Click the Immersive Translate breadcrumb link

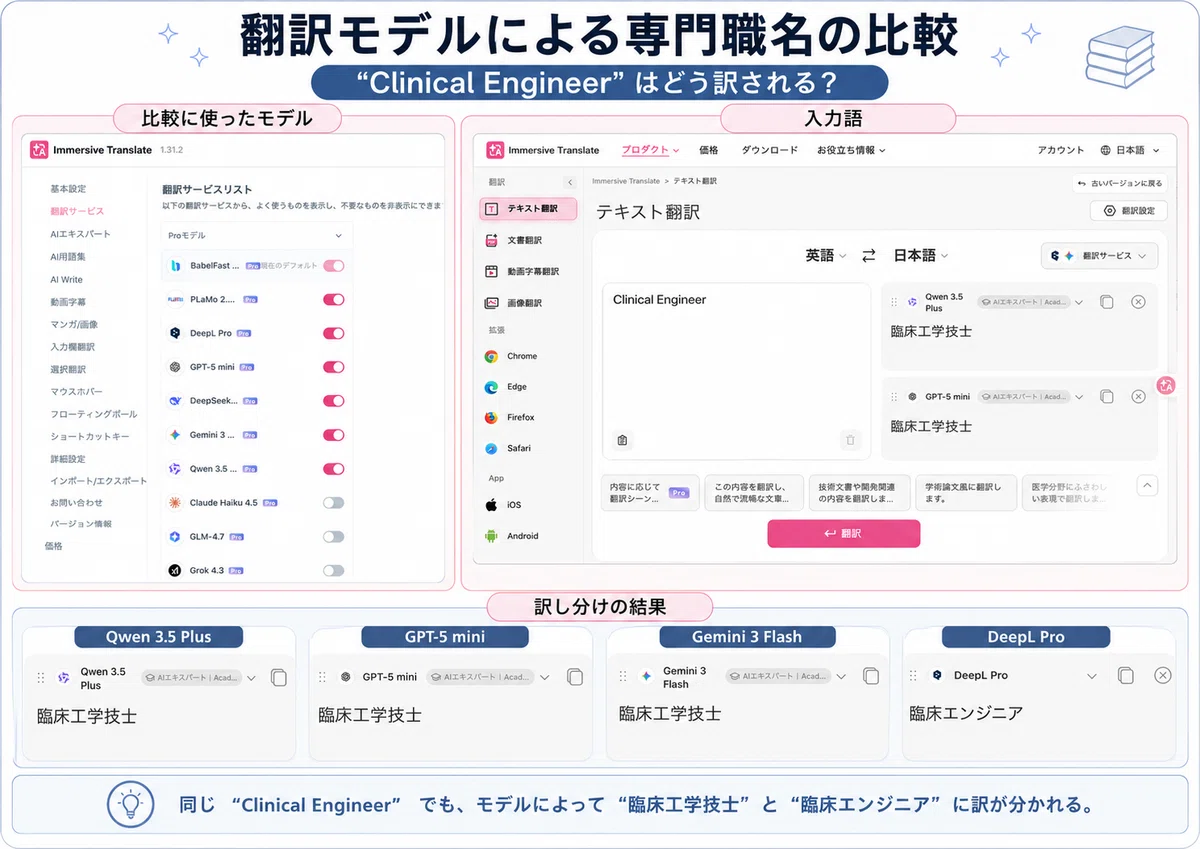[626, 181]
